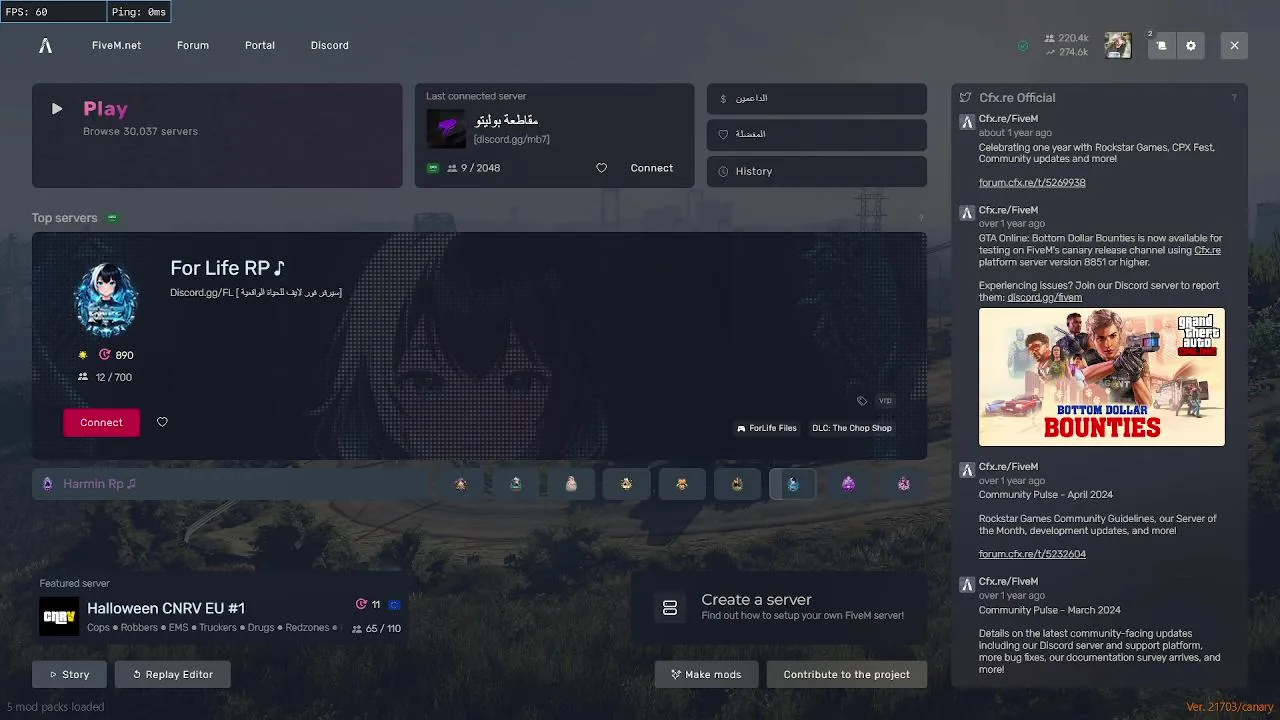The image size is (1280, 720).
Task: Open the changelog scroll icon button
Action: [x=1161, y=45]
